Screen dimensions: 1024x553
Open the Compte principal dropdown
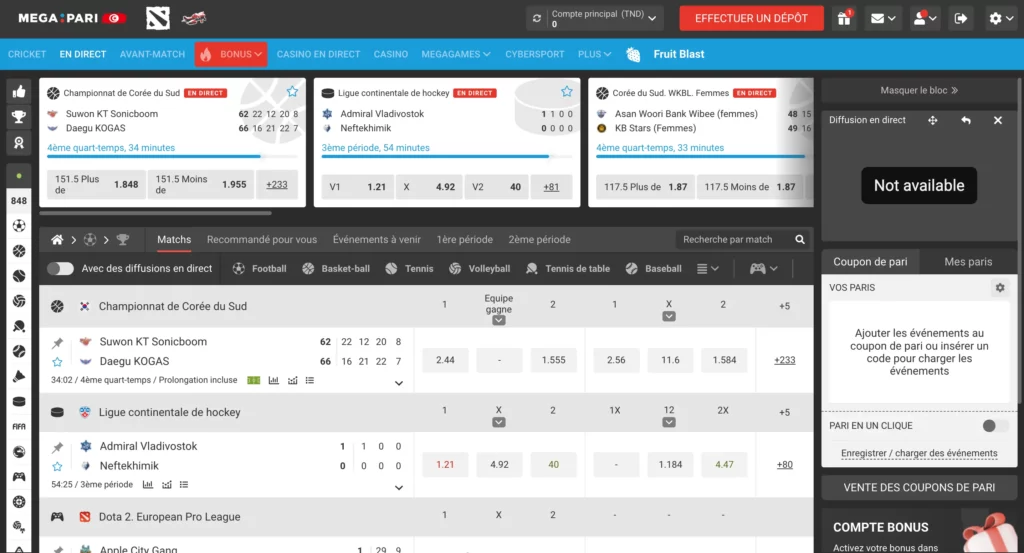(x=595, y=18)
